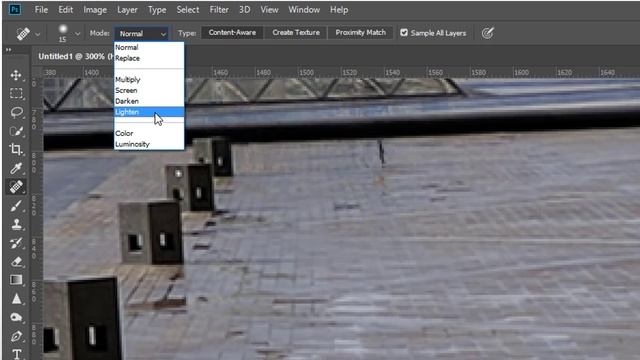
Task: Select the Crop tool
Action: [x=16, y=149]
